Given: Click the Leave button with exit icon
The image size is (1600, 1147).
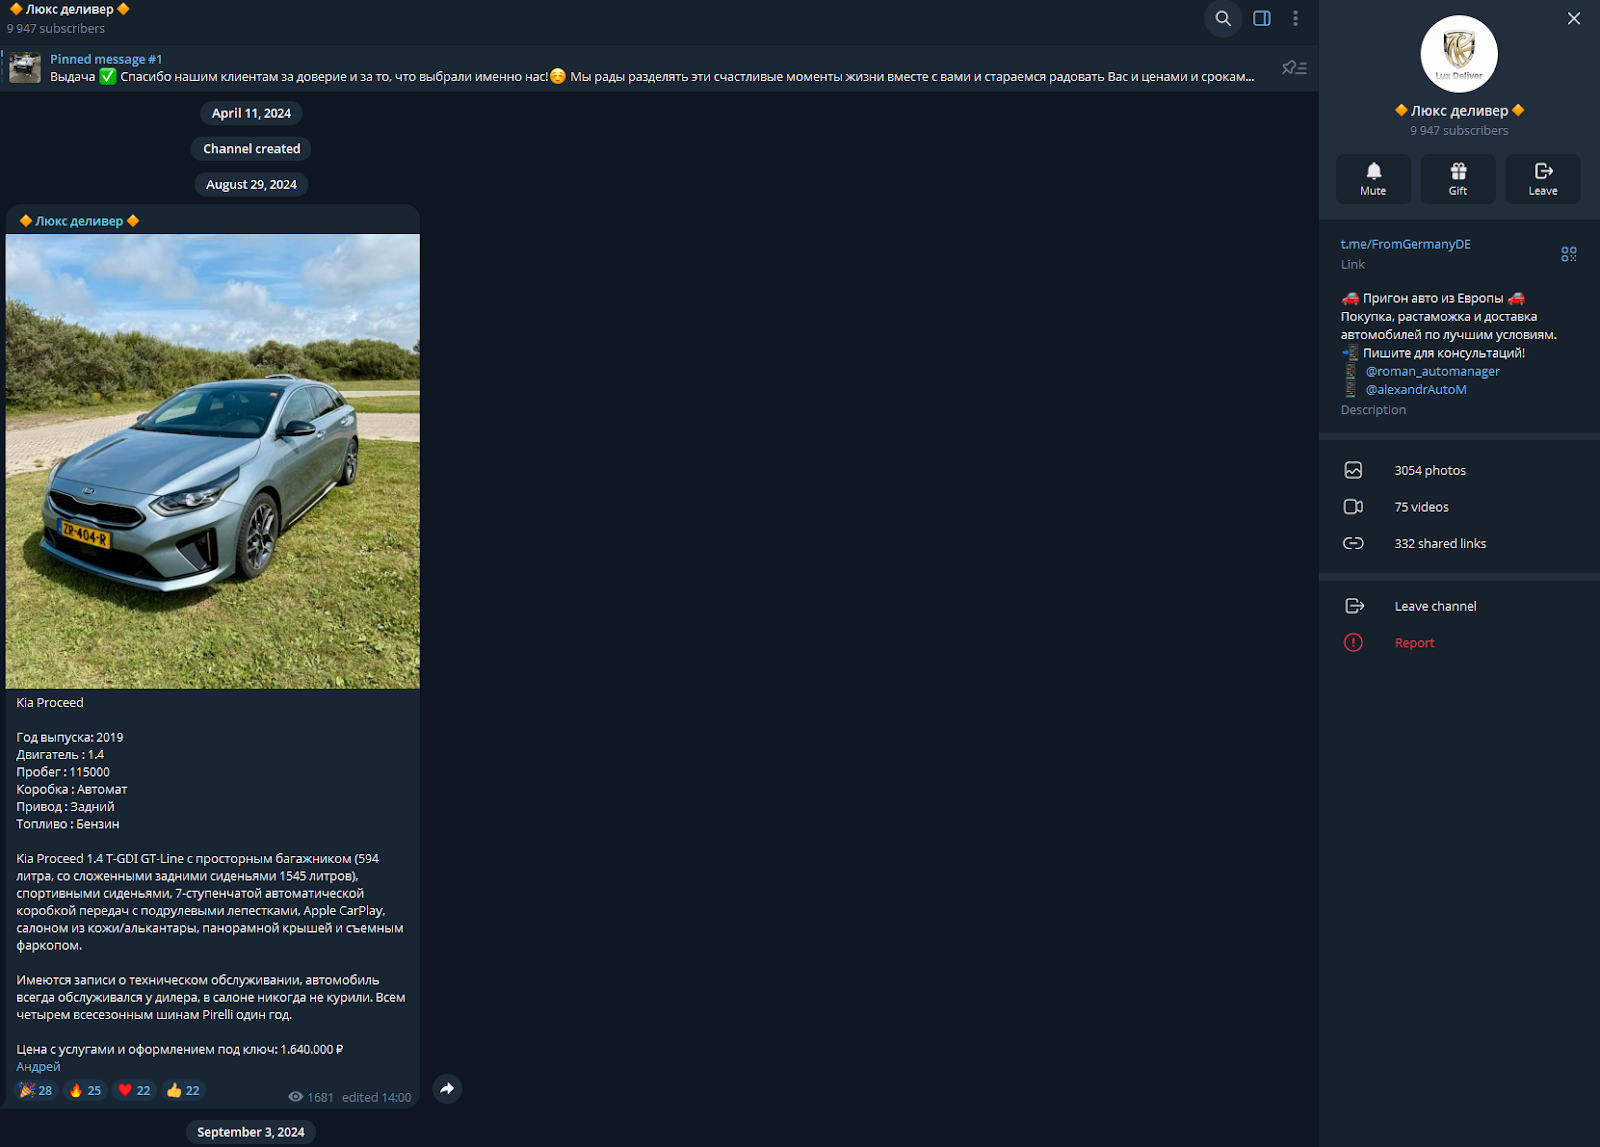Looking at the screenshot, I should pos(1542,179).
